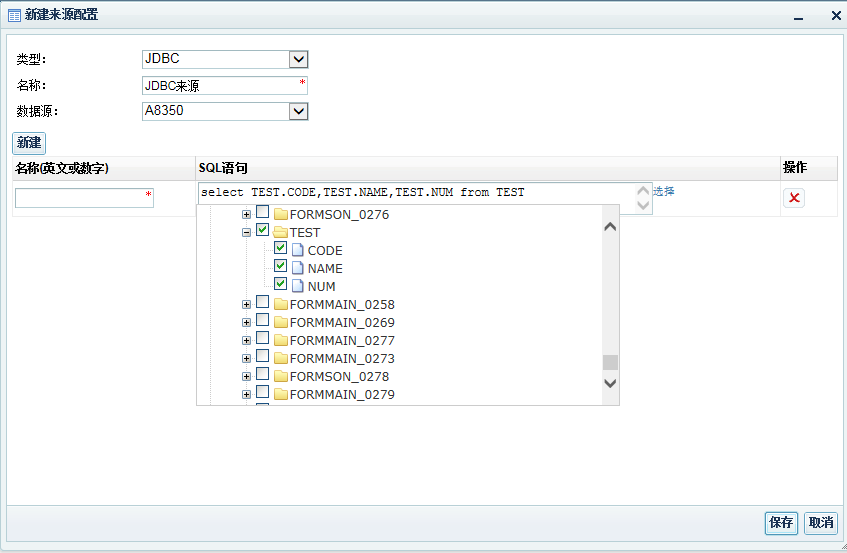
Task: Select the TEST tree item label
Action: click(x=305, y=233)
